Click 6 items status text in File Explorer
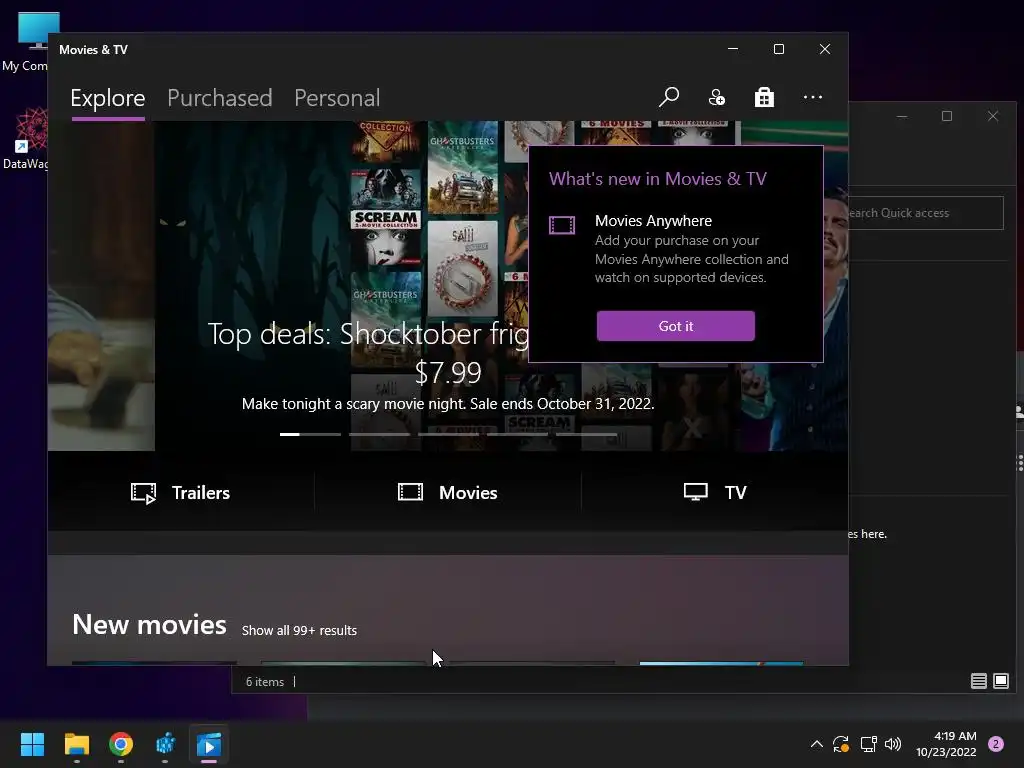Viewport: 1024px width, 768px height. tap(264, 682)
